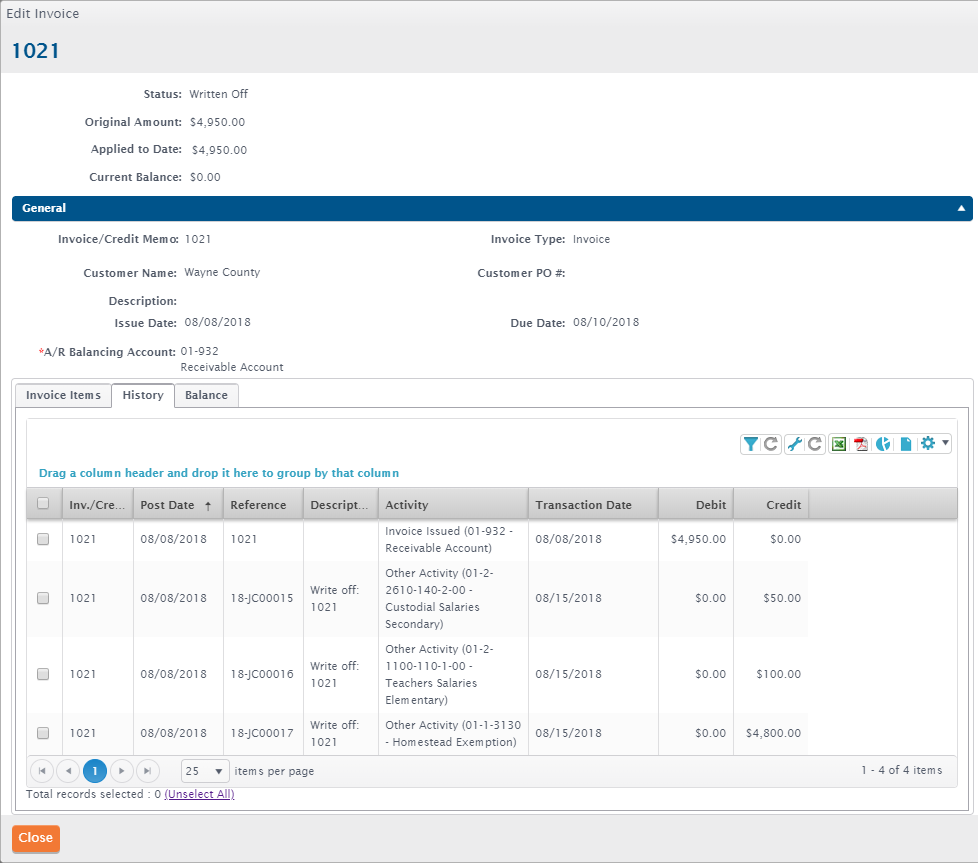The image size is (978, 863).
Task: Click the Homestead Exemption activity cell
Action: pyautogui.click(x=453, y=733)
